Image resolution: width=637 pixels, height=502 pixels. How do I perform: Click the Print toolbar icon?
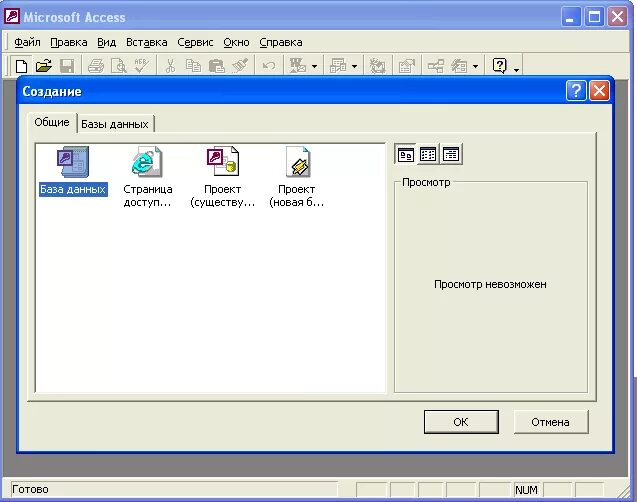click(x=96, y=65)
